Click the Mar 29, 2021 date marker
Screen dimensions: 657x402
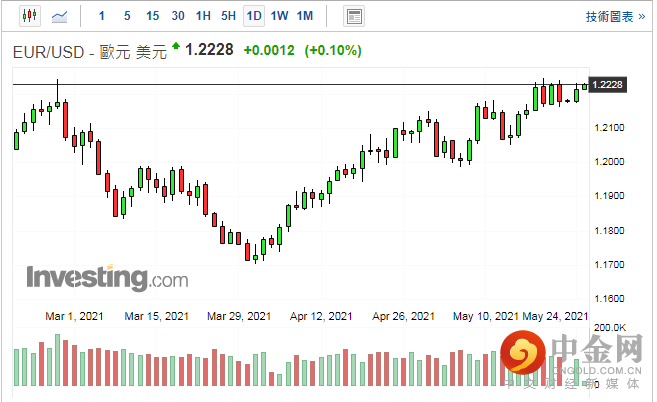[238, 316]
